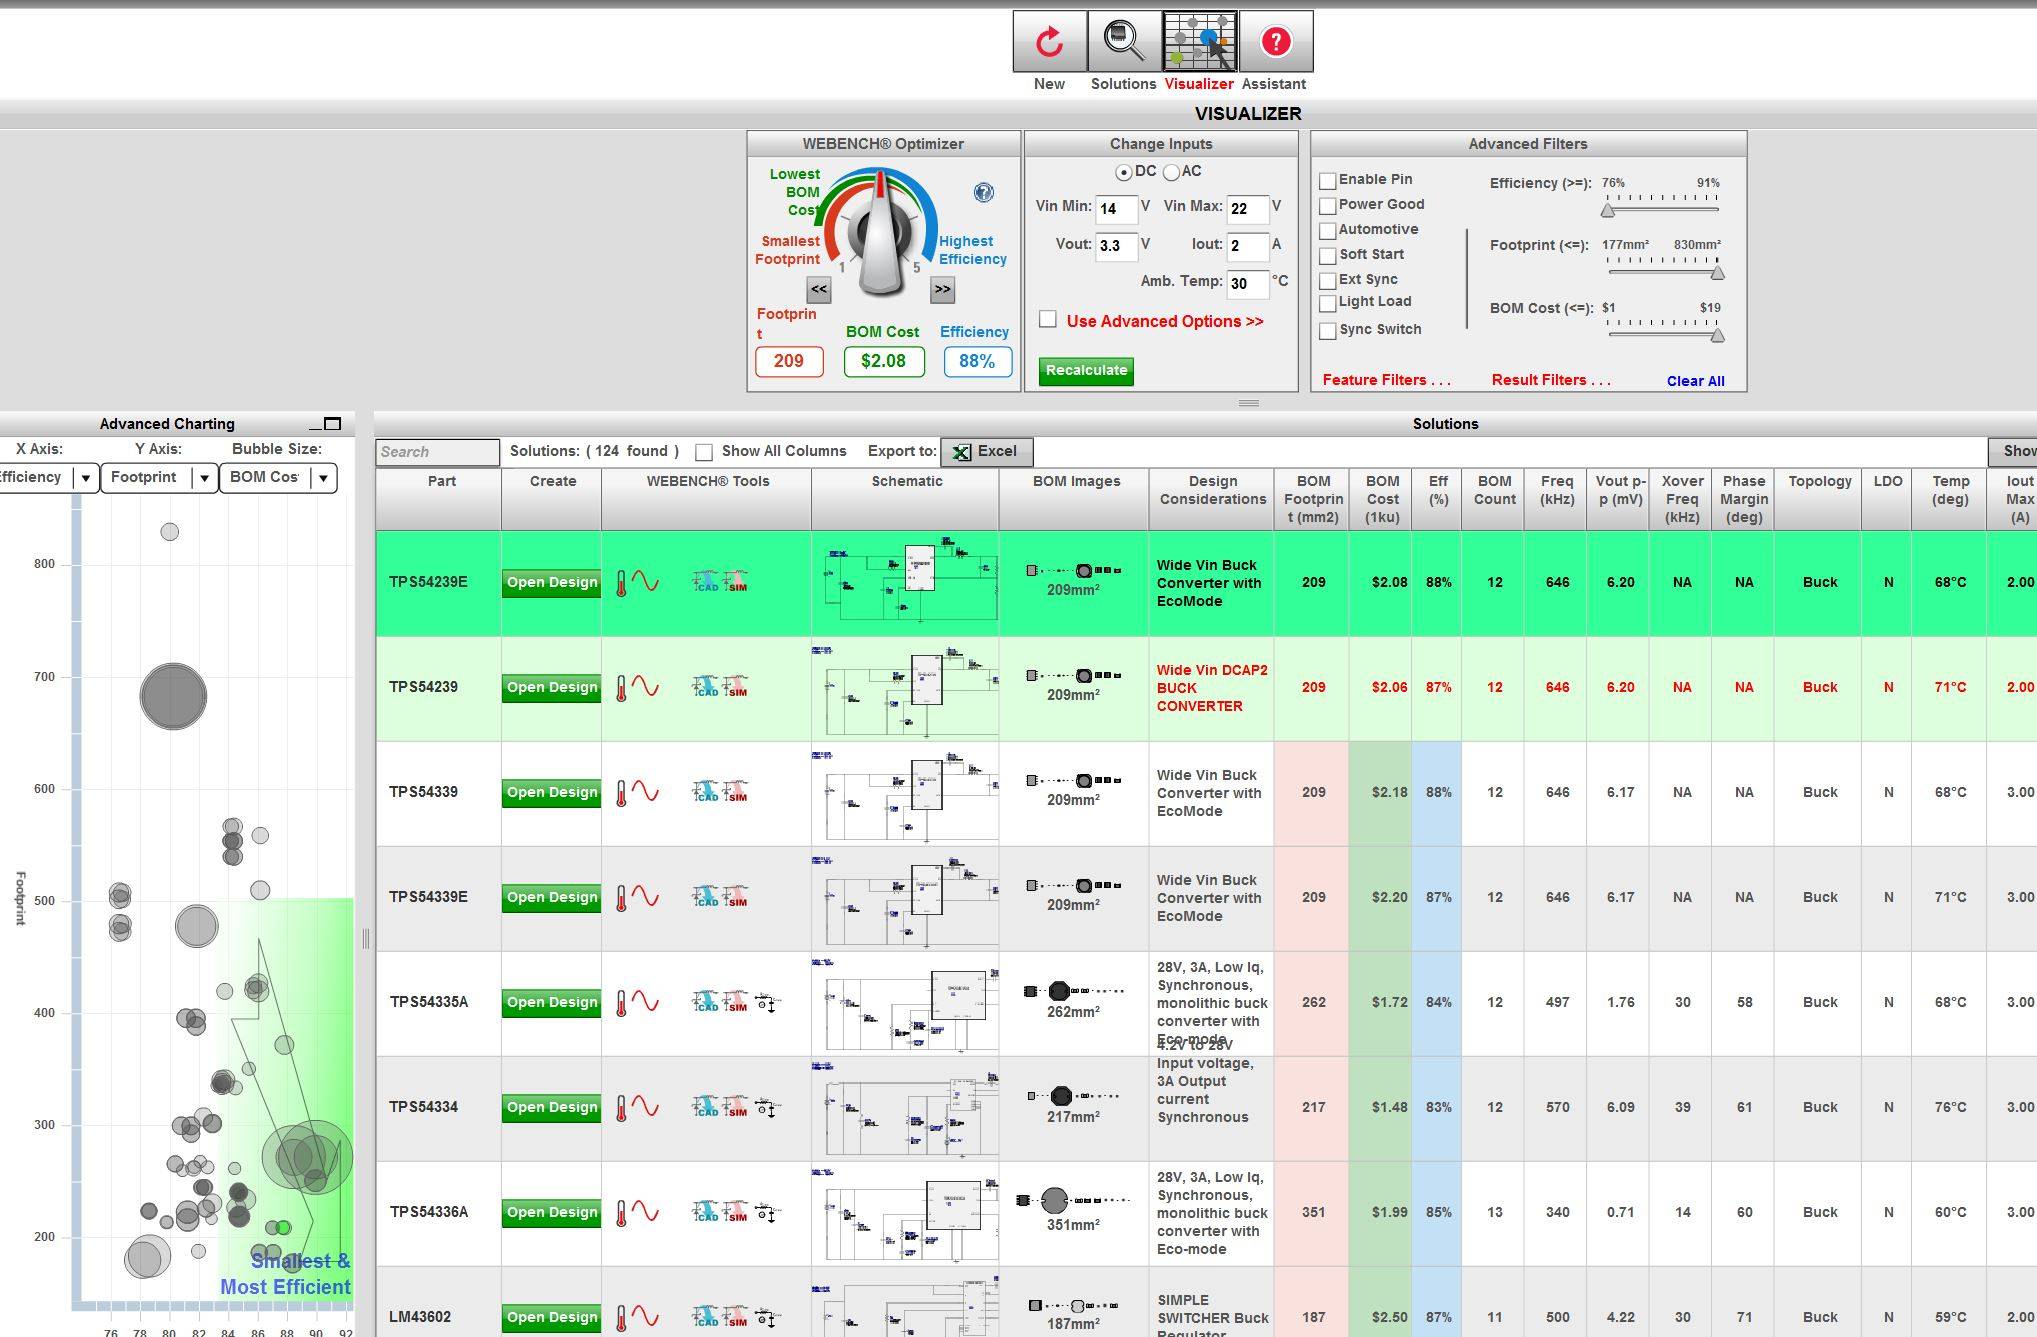Check the Use Advanced Options box
Viewport: 2037px width, 1337px height.
pos(1048,320)
